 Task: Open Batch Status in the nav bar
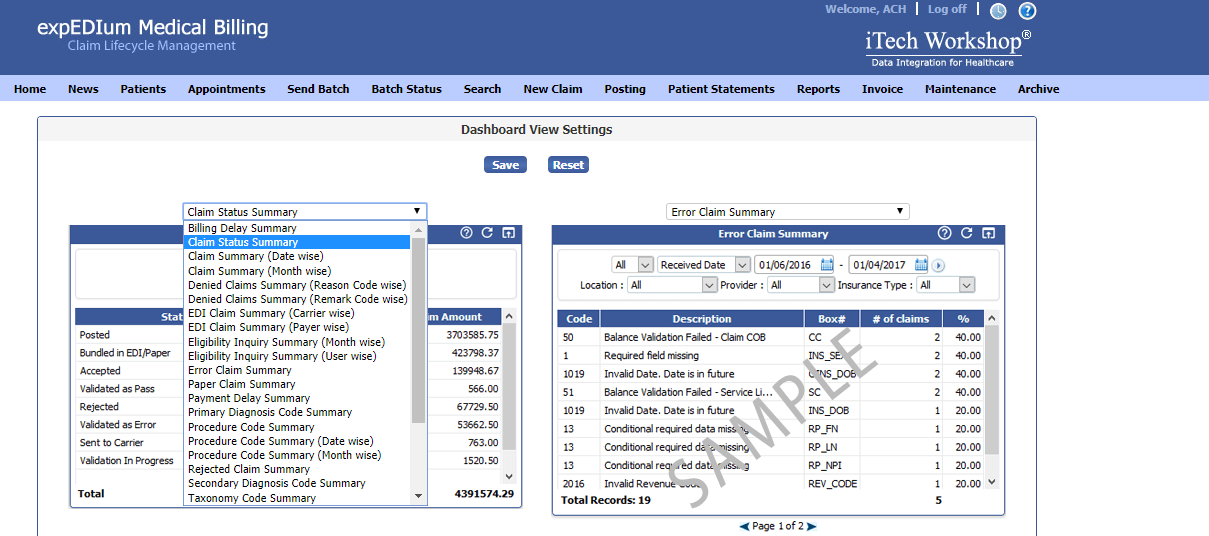pos(406,89)
